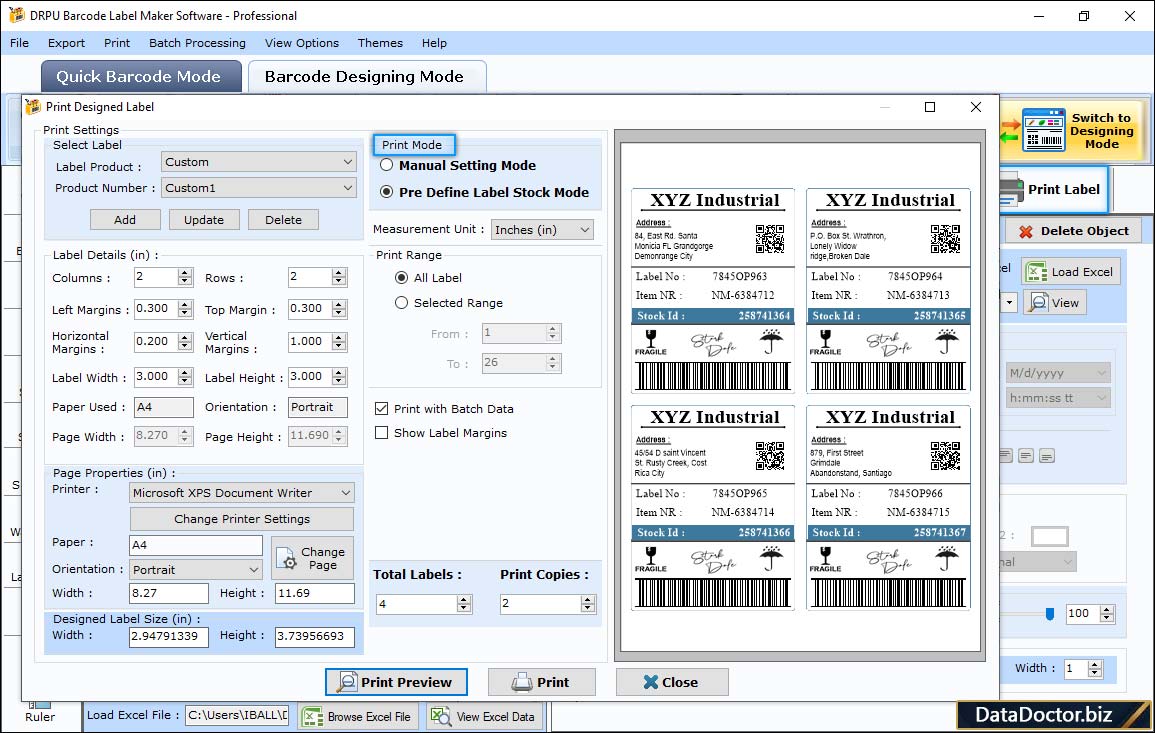
Task: Open the Batch Processing menu
Action: coord(197,43)
